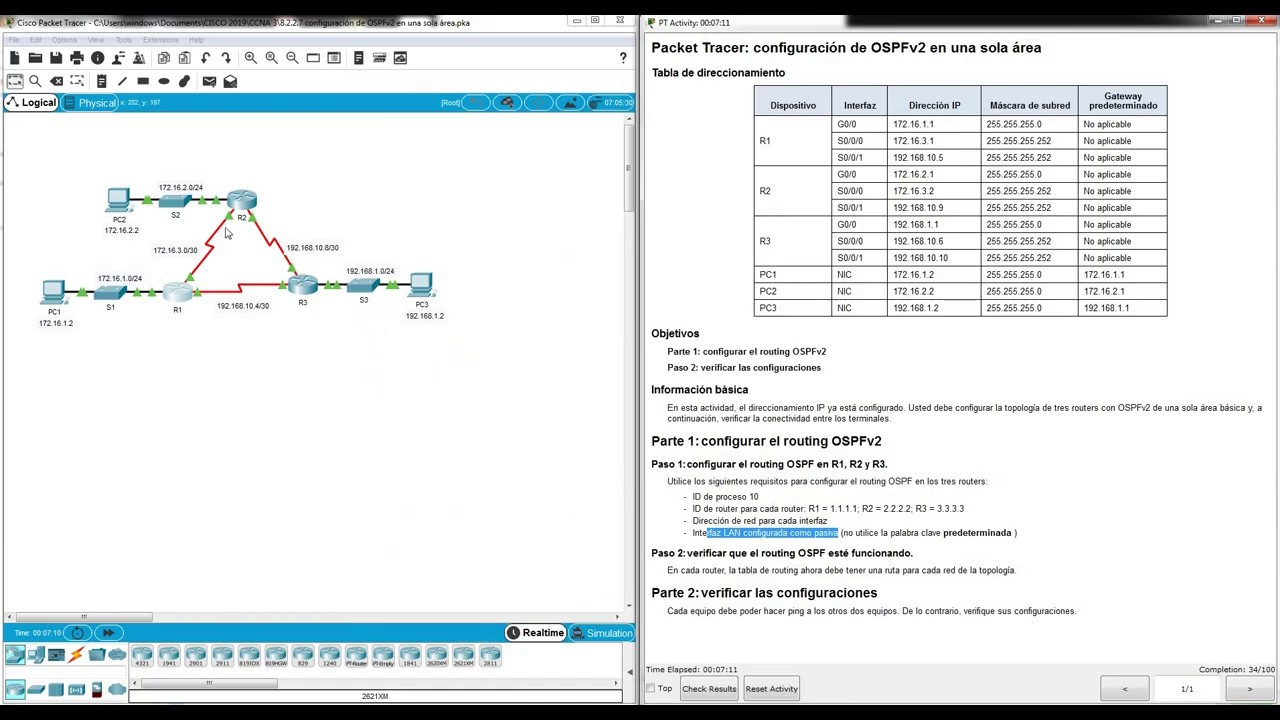
Task: Click the help question mark icon
Action: [x=623, y=58]
